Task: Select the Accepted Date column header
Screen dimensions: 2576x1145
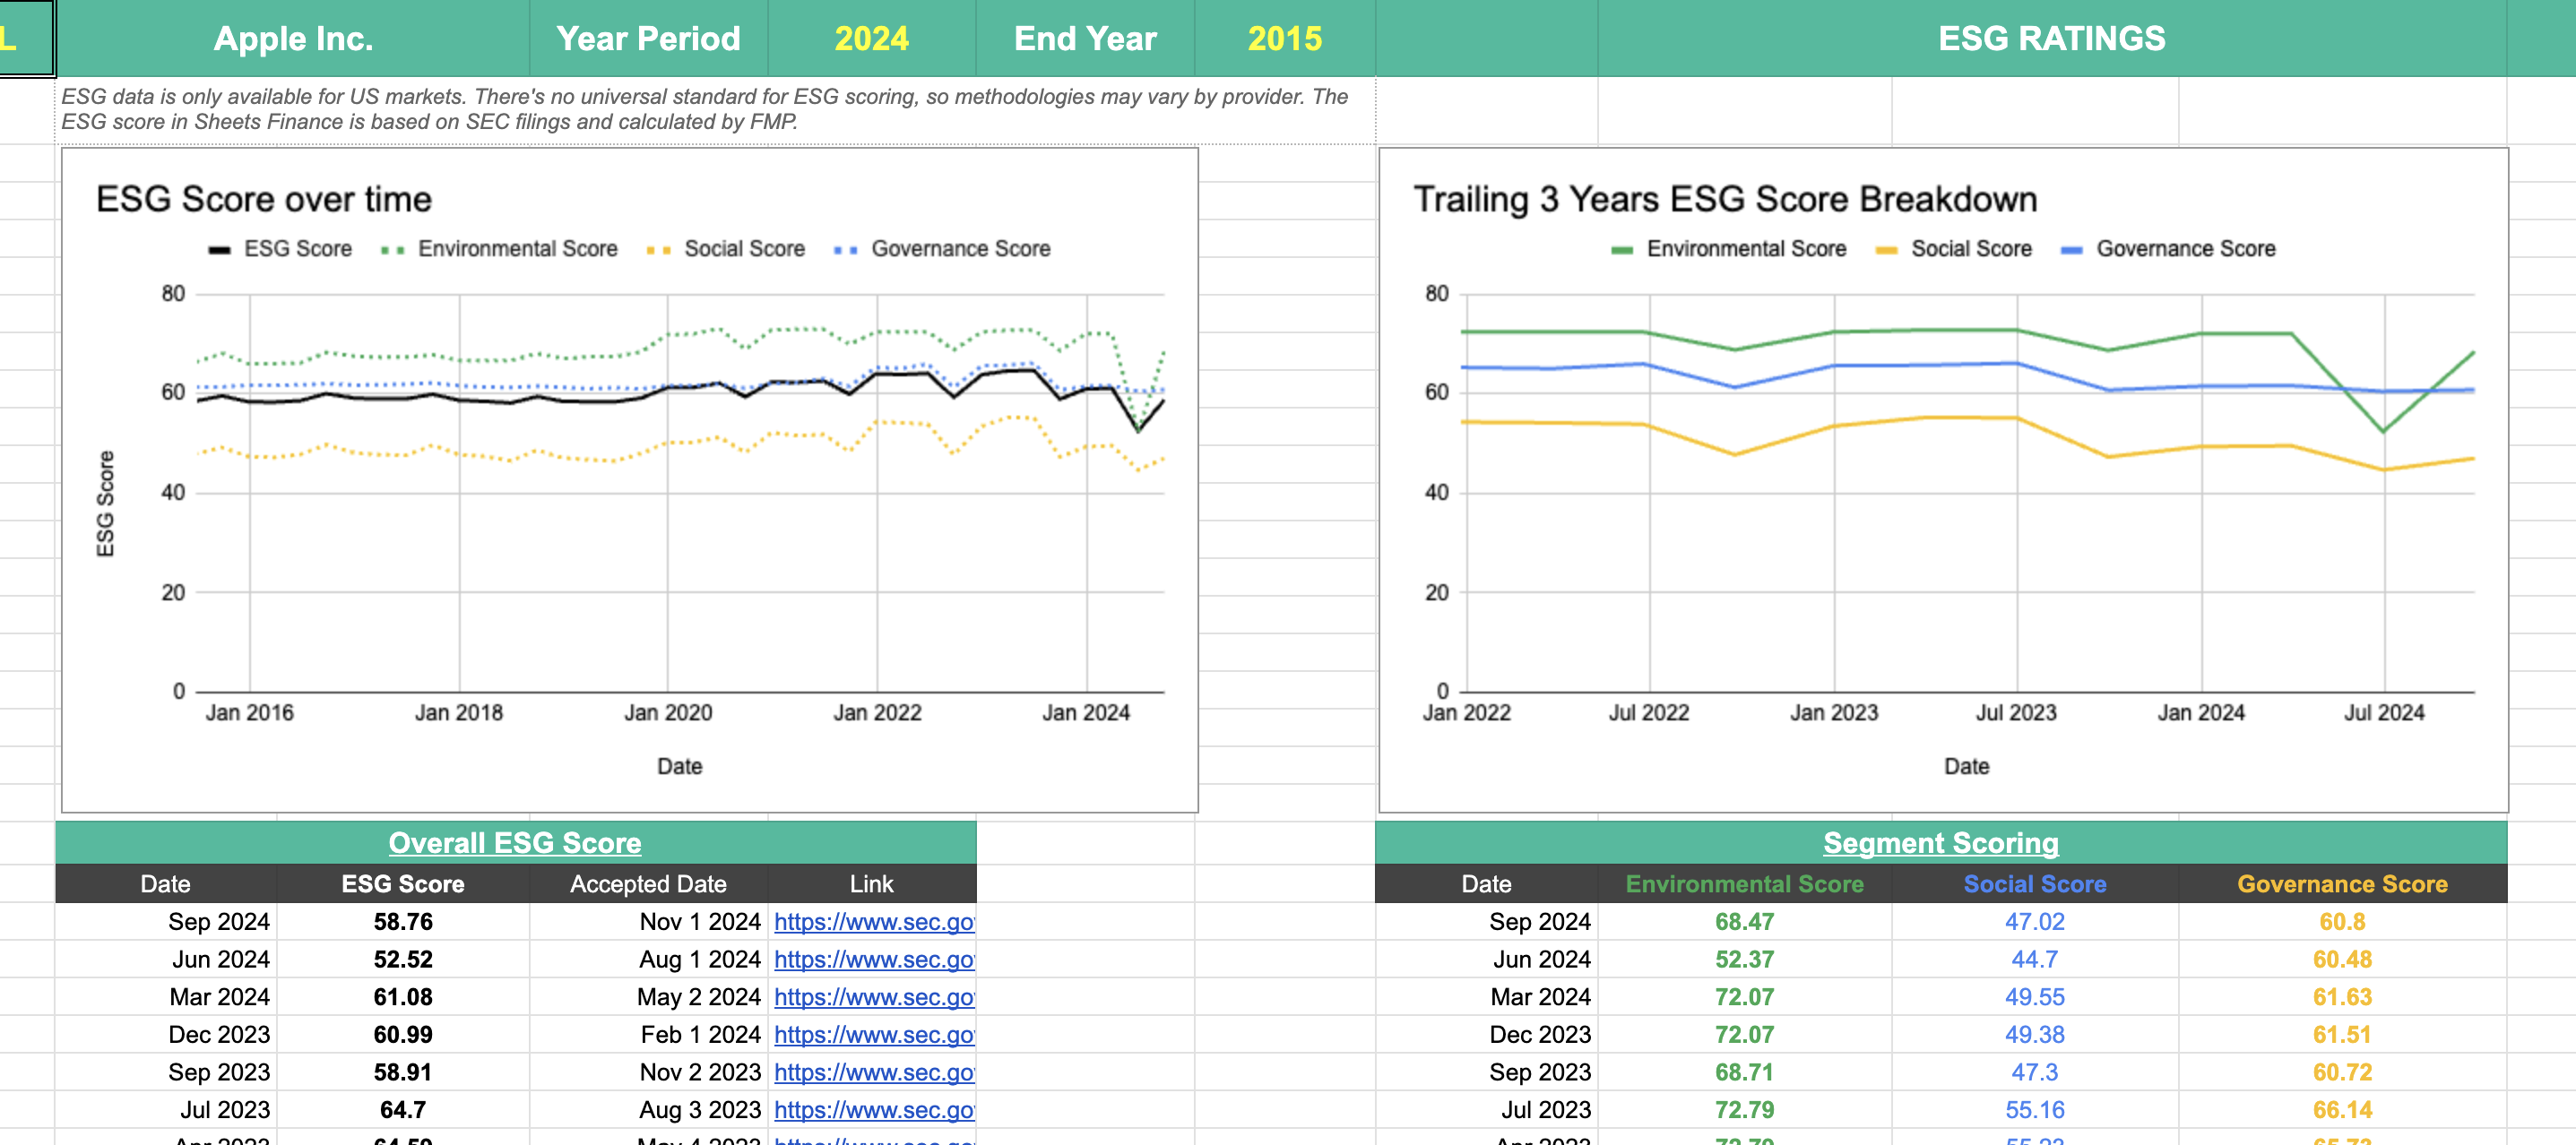Action: tap(648, 884)
